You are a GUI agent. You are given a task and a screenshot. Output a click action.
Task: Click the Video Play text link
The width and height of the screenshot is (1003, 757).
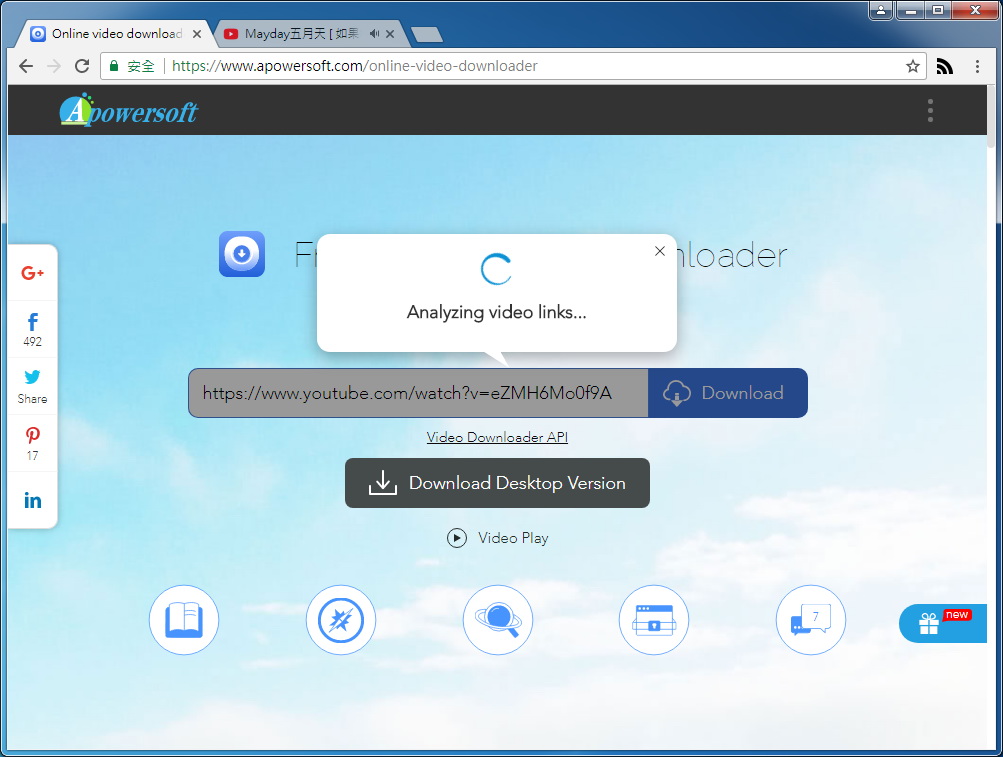point(513,538)
